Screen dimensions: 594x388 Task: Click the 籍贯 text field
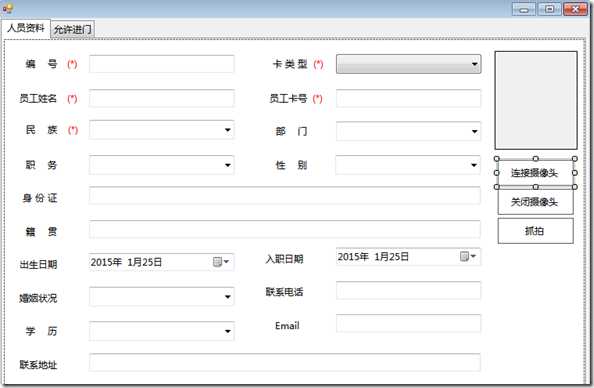click(285, 230)
